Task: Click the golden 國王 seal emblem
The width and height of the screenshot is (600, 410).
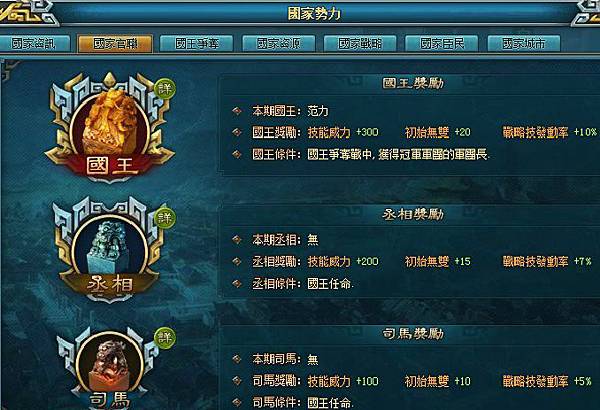Action: [110, 121]
